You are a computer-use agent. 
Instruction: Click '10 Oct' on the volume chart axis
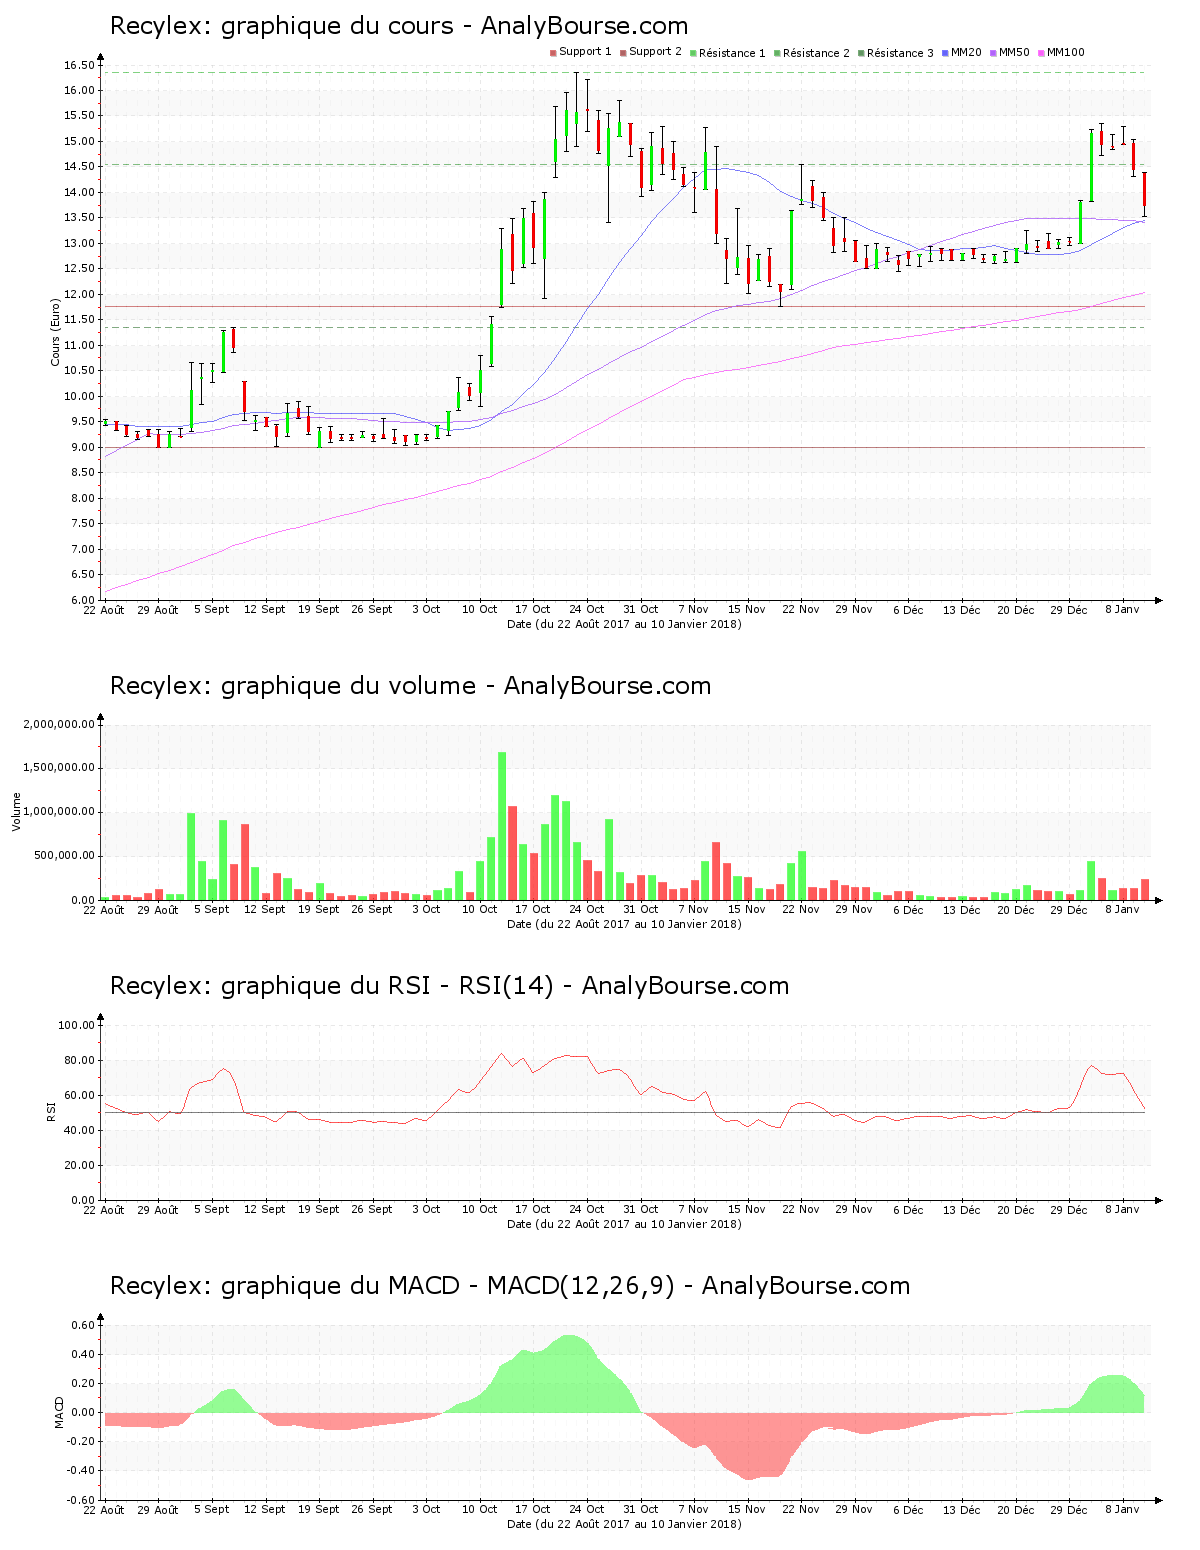[x=479, y=909]
